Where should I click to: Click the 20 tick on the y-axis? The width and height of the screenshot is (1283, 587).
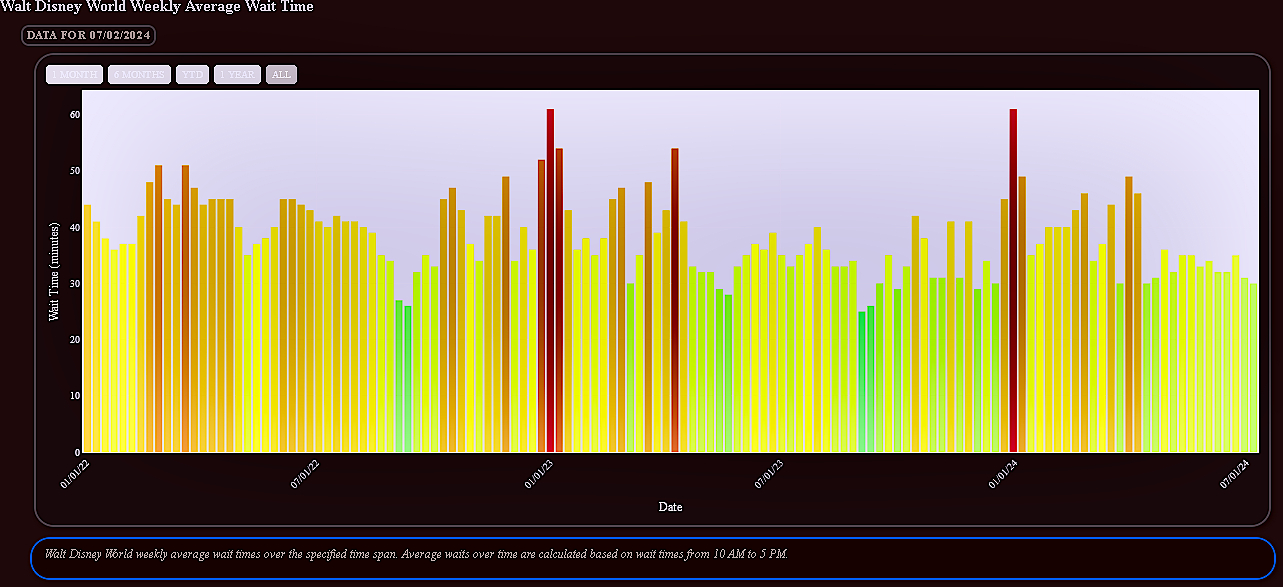pyautogui.click(x=74, y=340)
